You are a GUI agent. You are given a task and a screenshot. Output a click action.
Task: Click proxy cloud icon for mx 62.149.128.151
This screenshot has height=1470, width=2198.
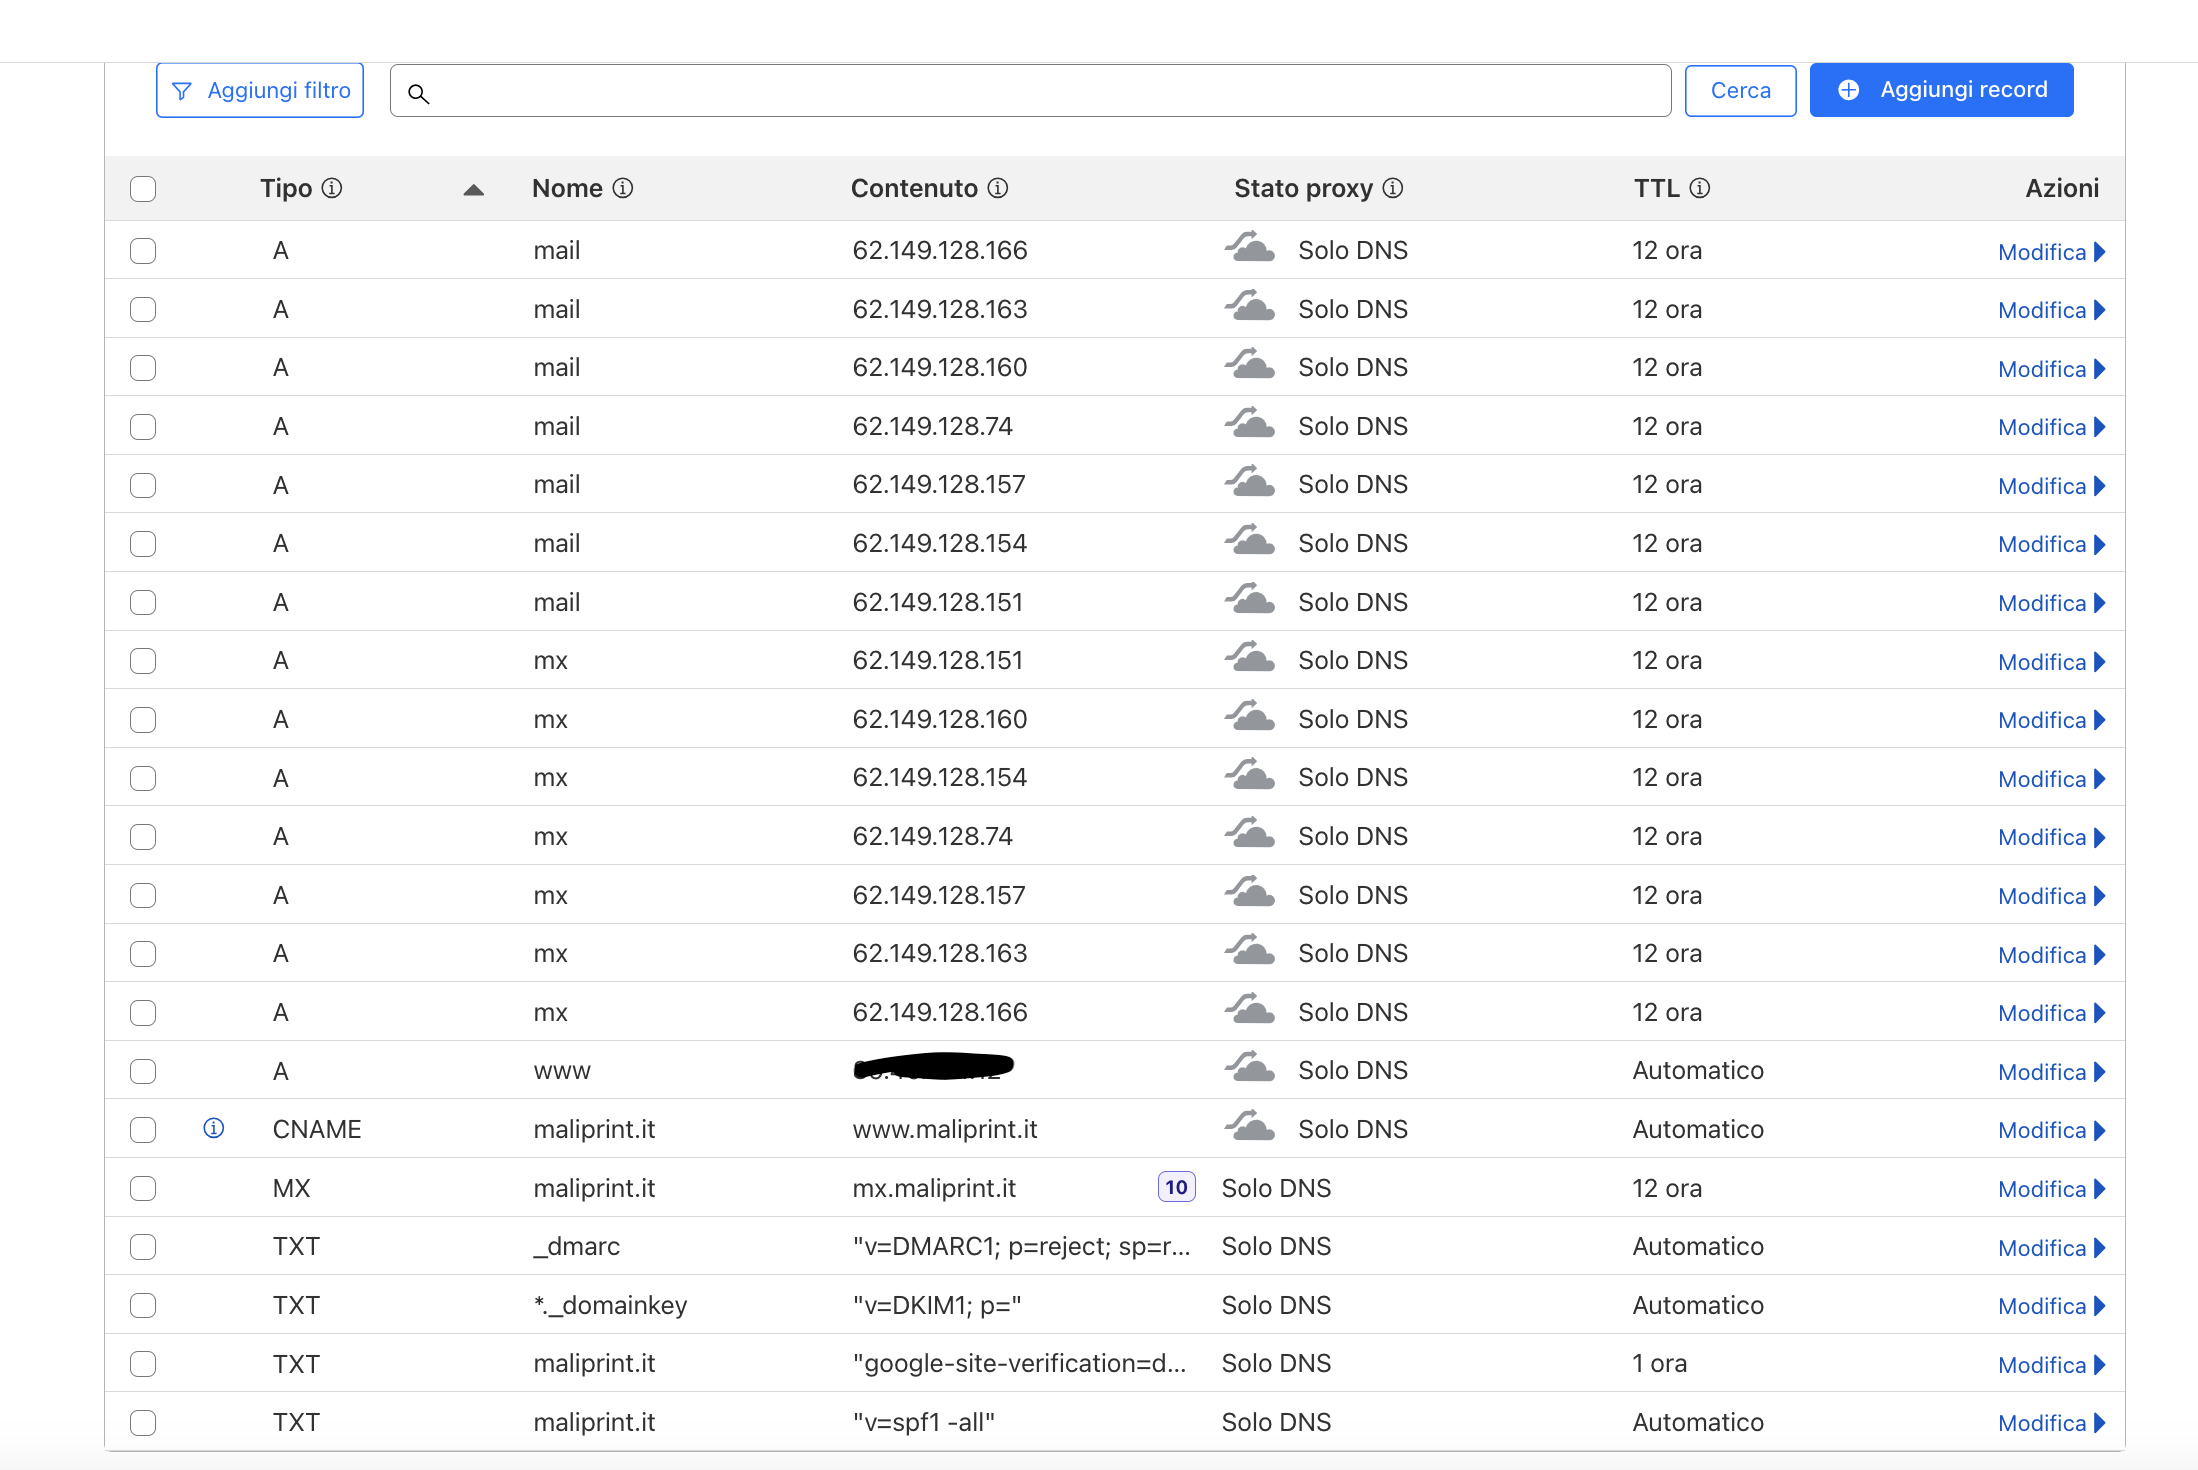(1250, 657)
